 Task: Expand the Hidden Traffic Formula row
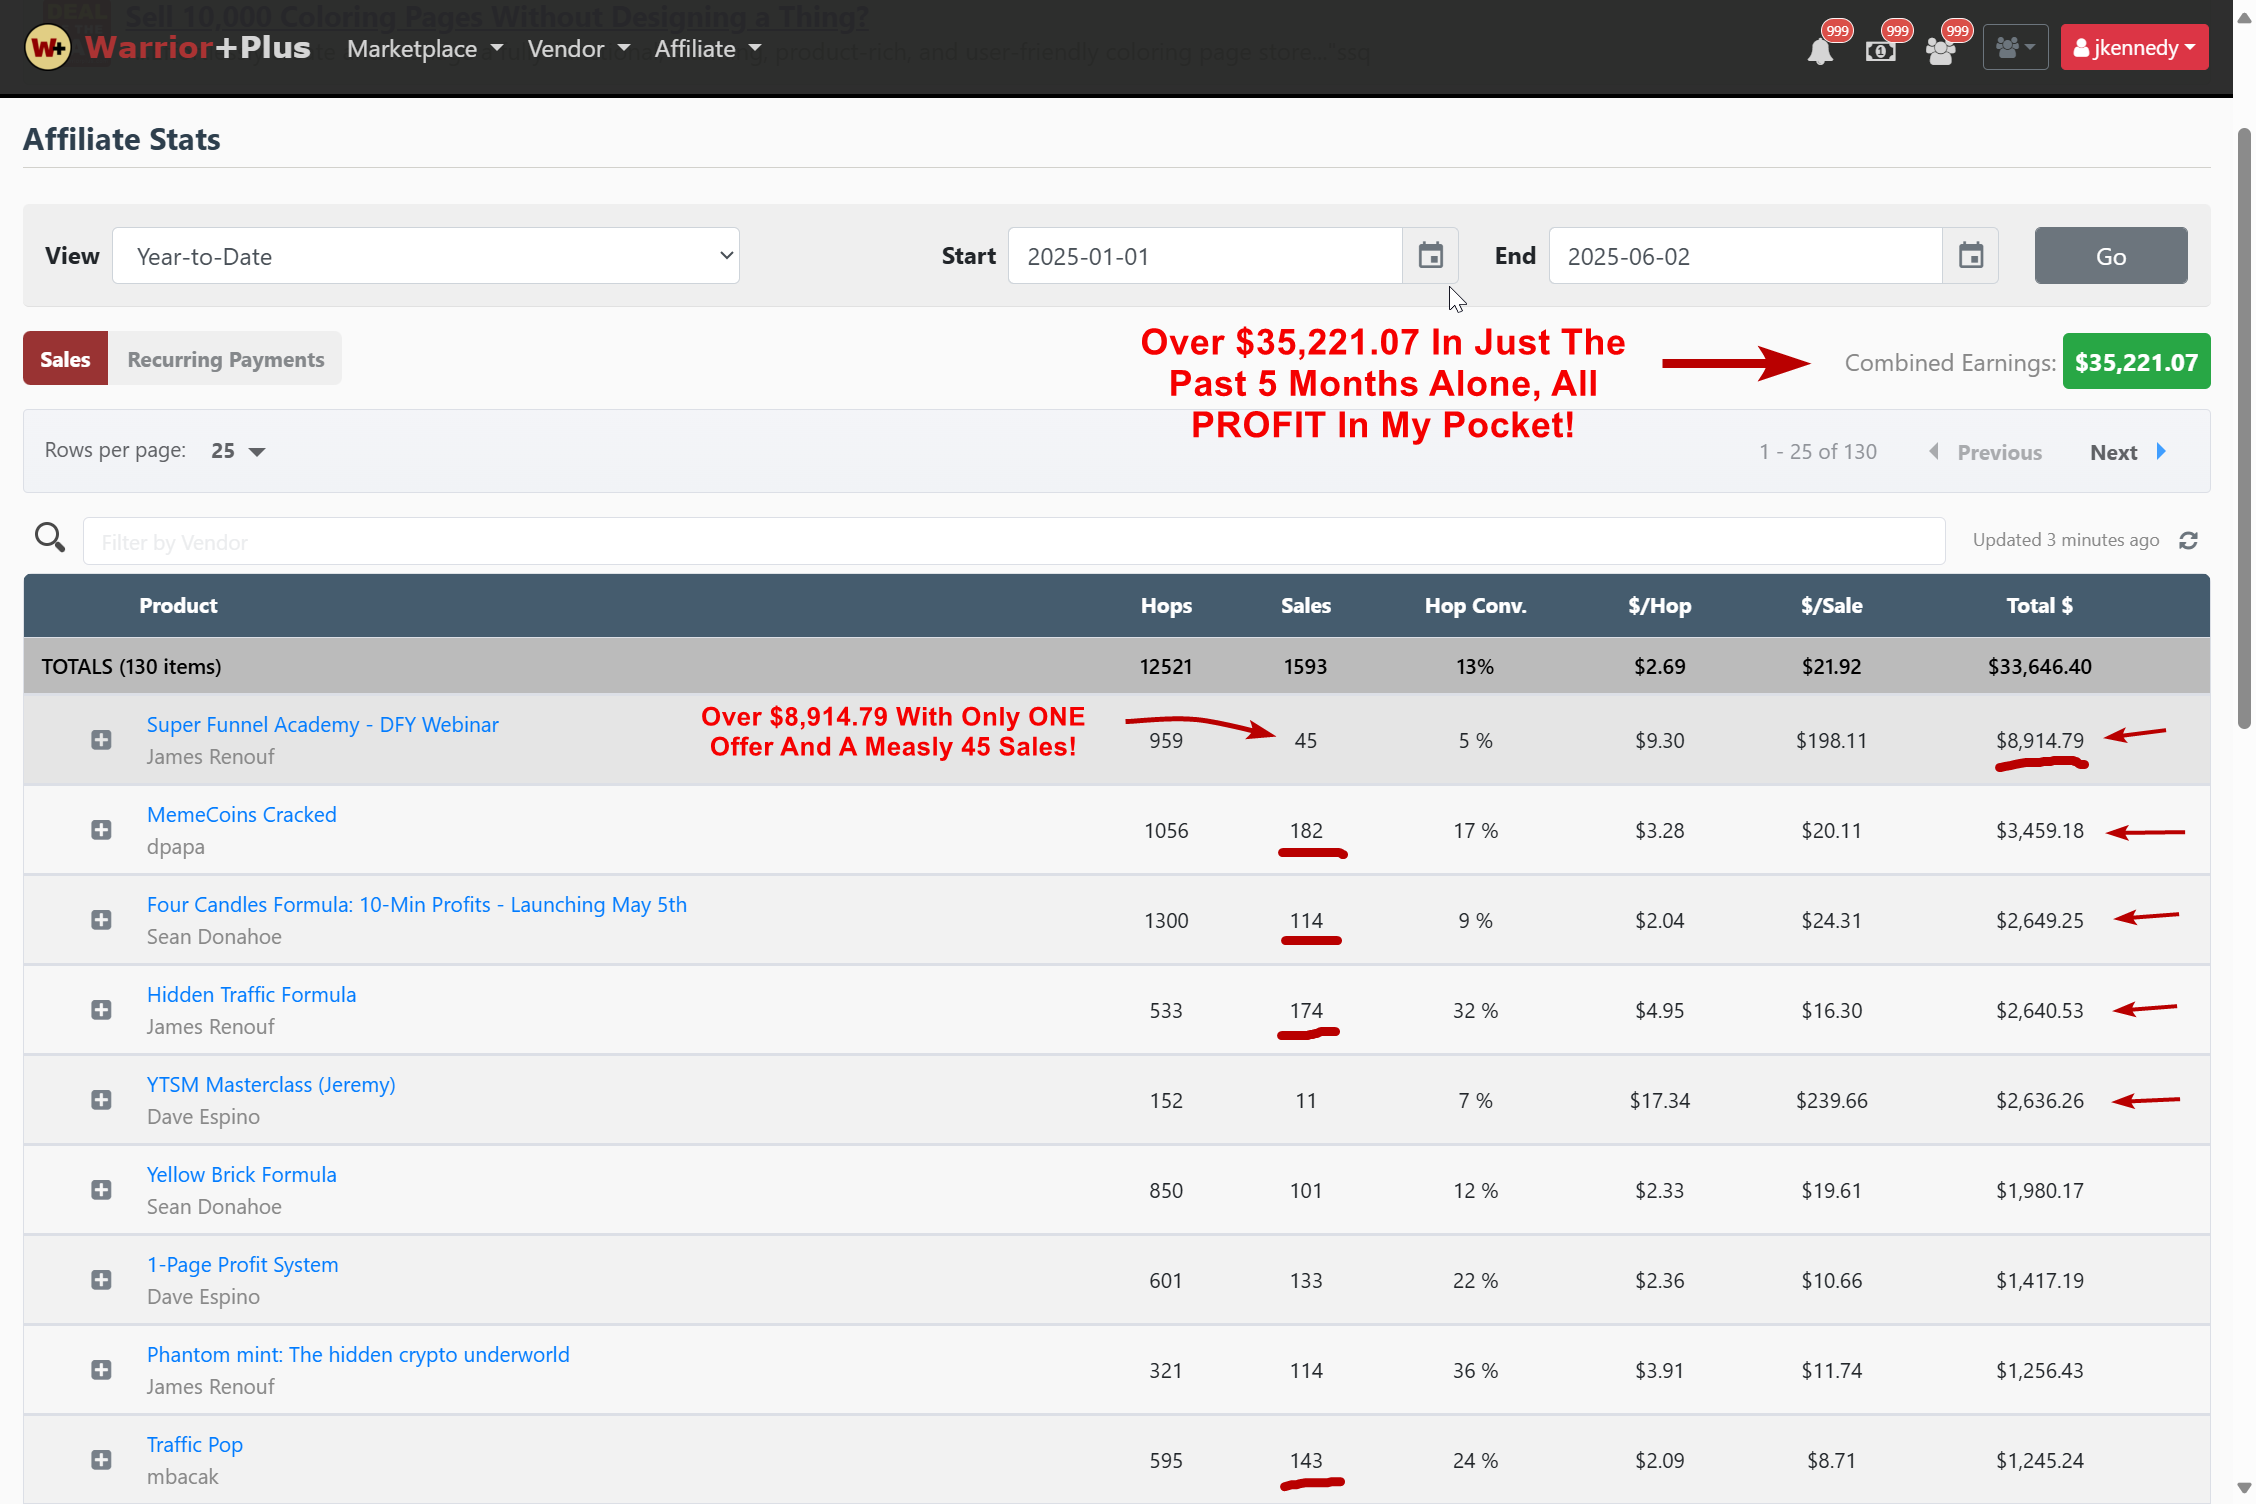coord(101,1010)
